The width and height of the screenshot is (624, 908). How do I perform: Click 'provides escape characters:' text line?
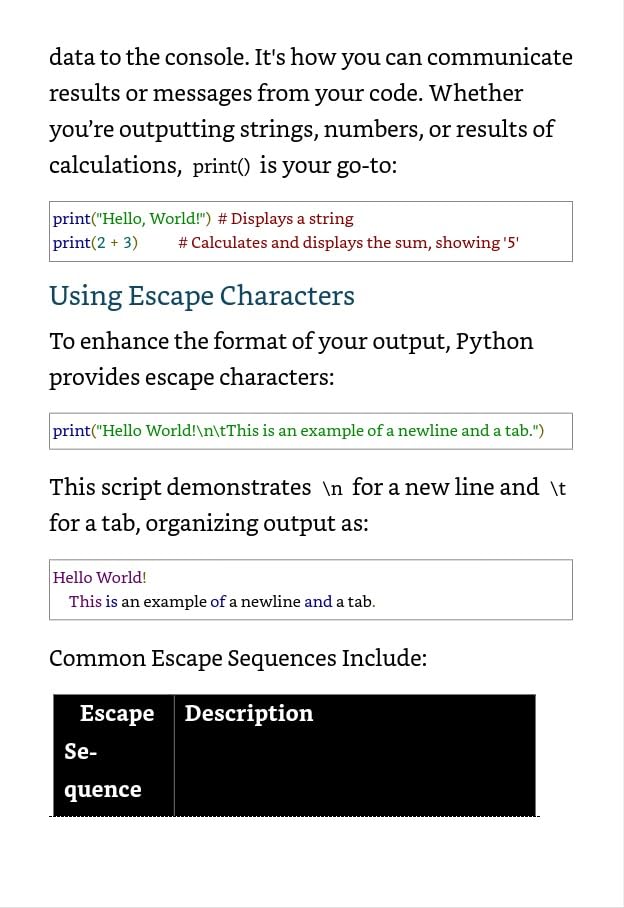(x=192, y=378)
